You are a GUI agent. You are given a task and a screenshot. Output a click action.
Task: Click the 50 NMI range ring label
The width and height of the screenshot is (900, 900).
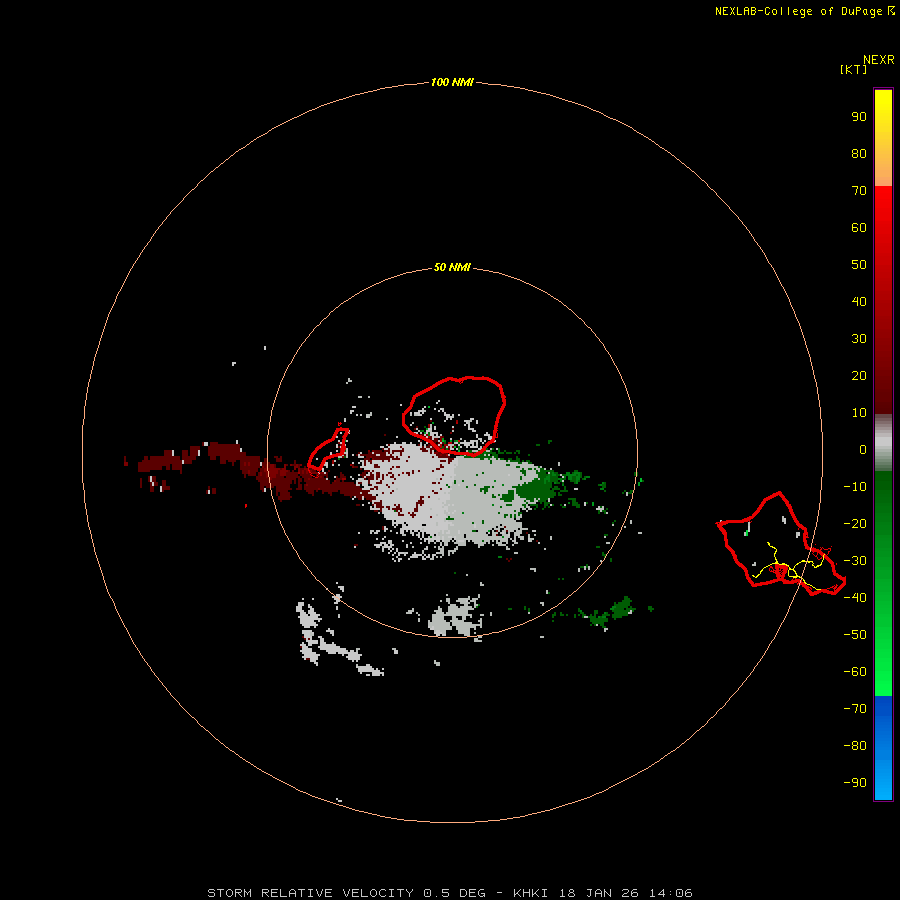(452, 267)
